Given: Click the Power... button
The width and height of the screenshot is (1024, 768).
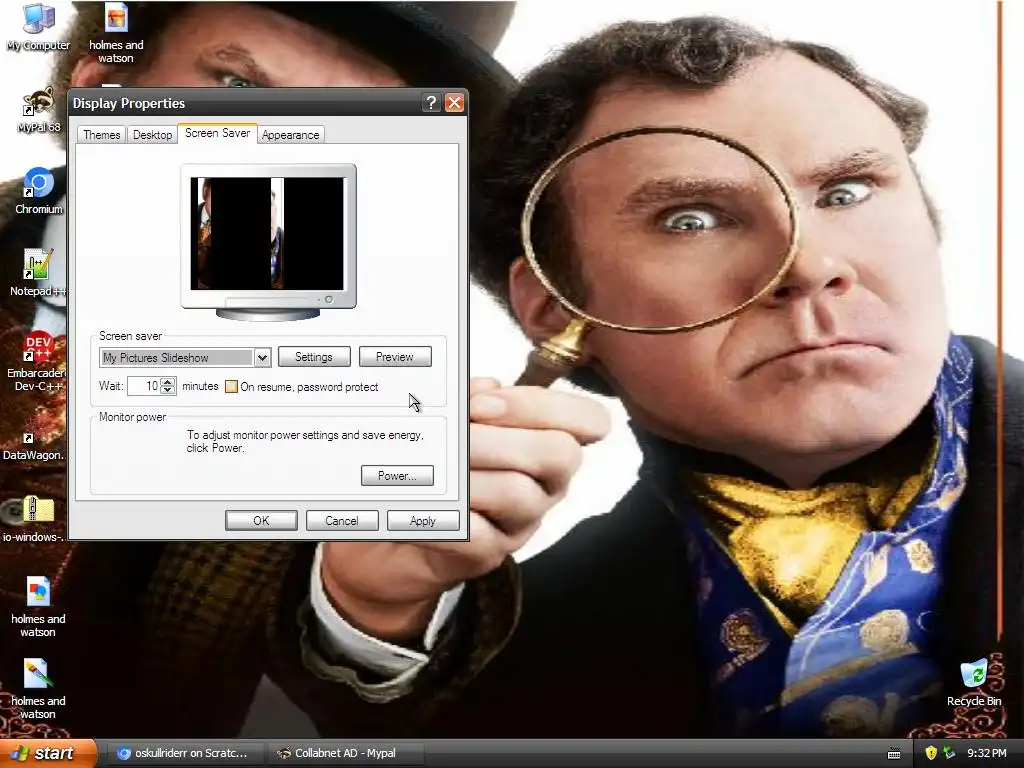Looking at the screenshot, I should [x=397, y=475].
